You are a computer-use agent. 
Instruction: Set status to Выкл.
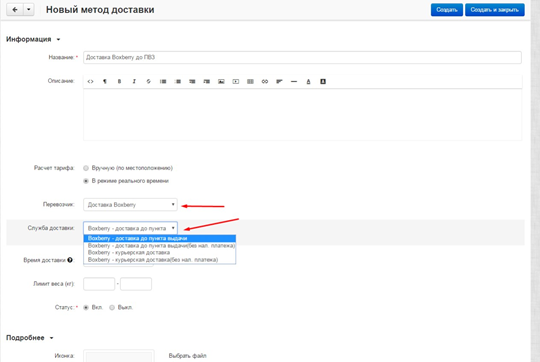pyautogui.click(x=112, y=307)
